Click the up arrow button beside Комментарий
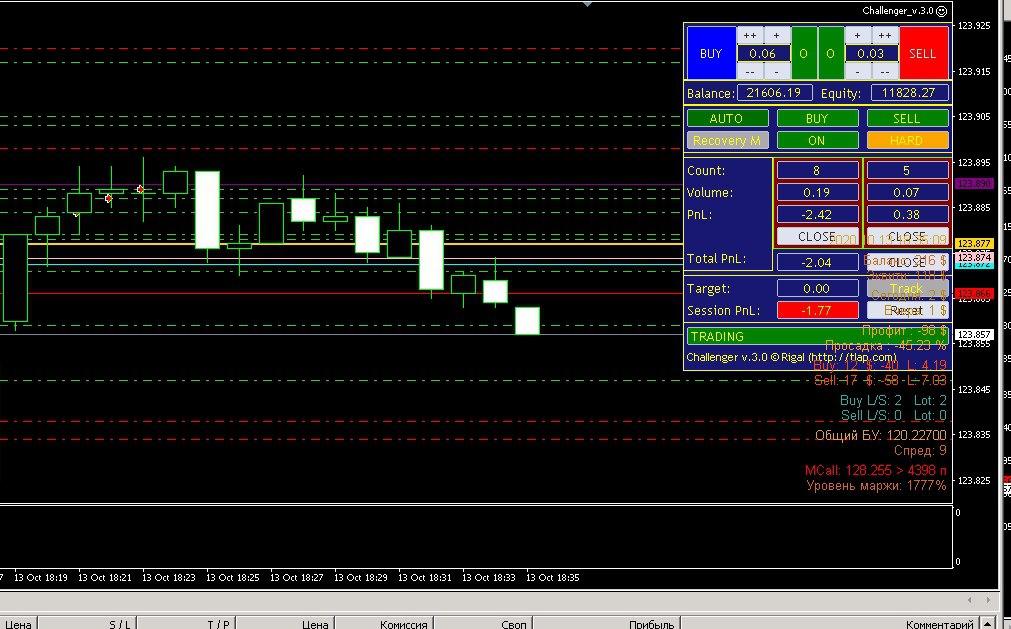 click(x=988, y=624)
